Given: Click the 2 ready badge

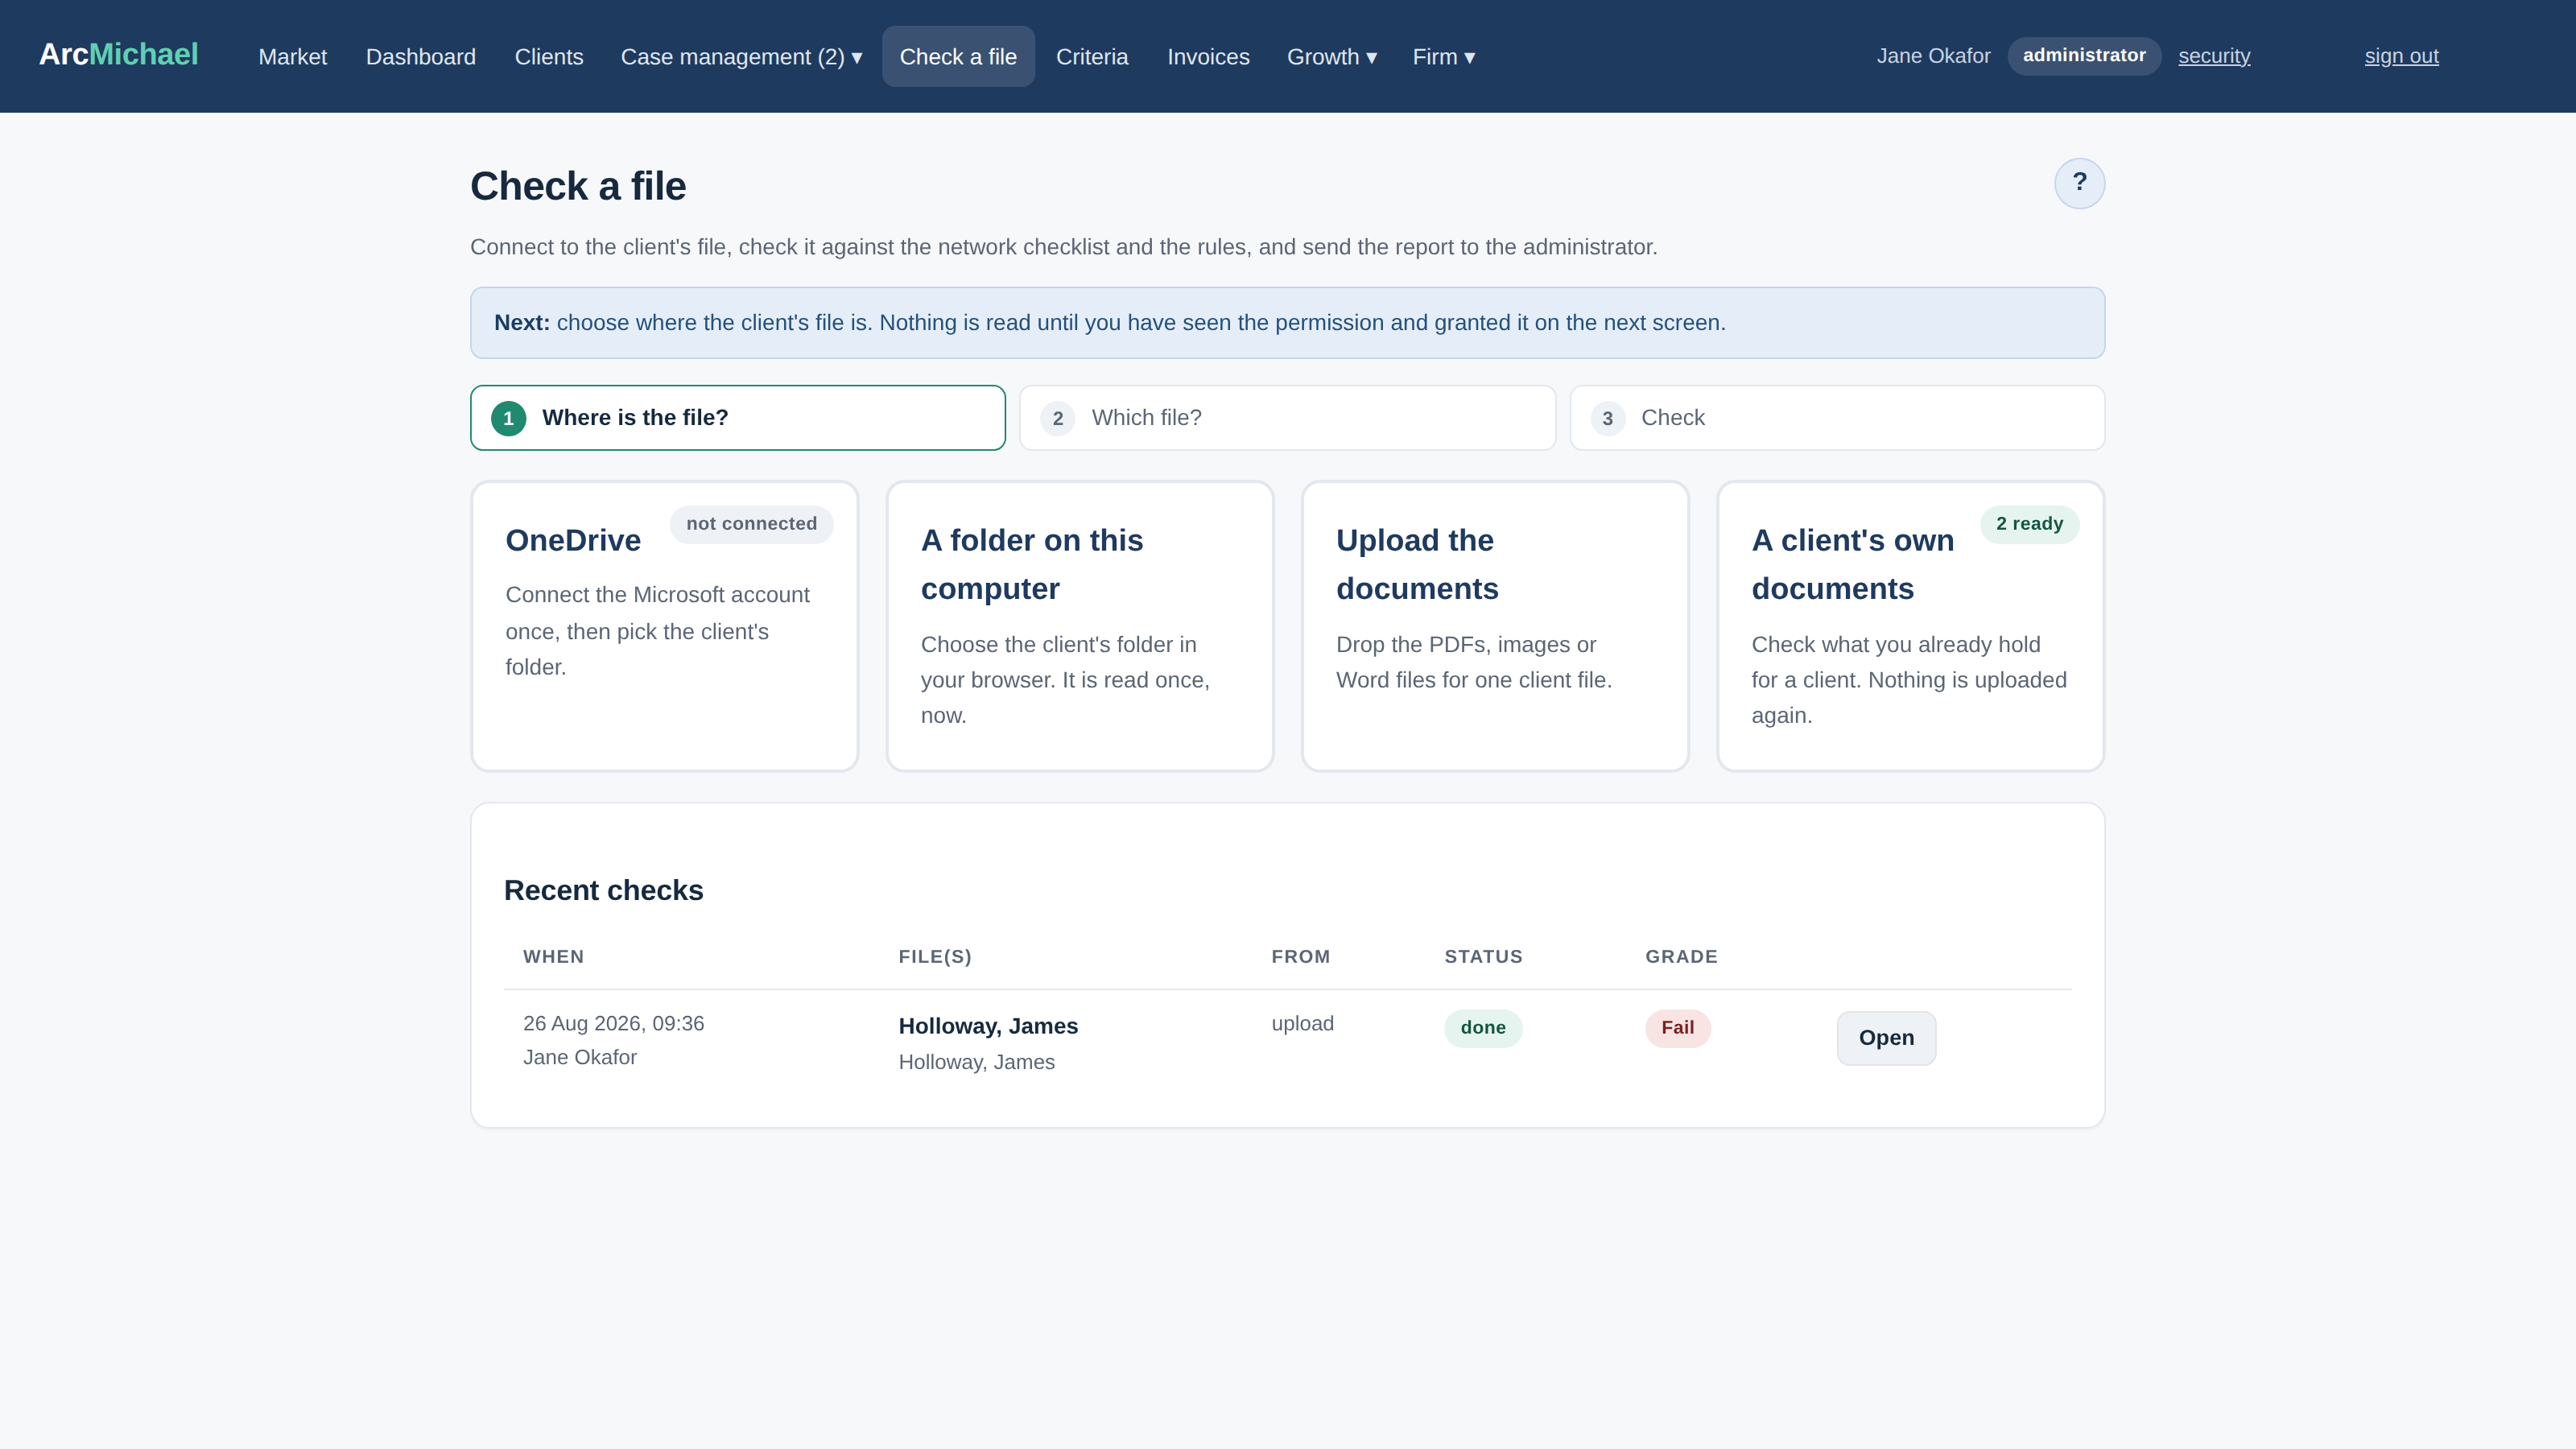Looking at the screenshot, I should 2029,524.
